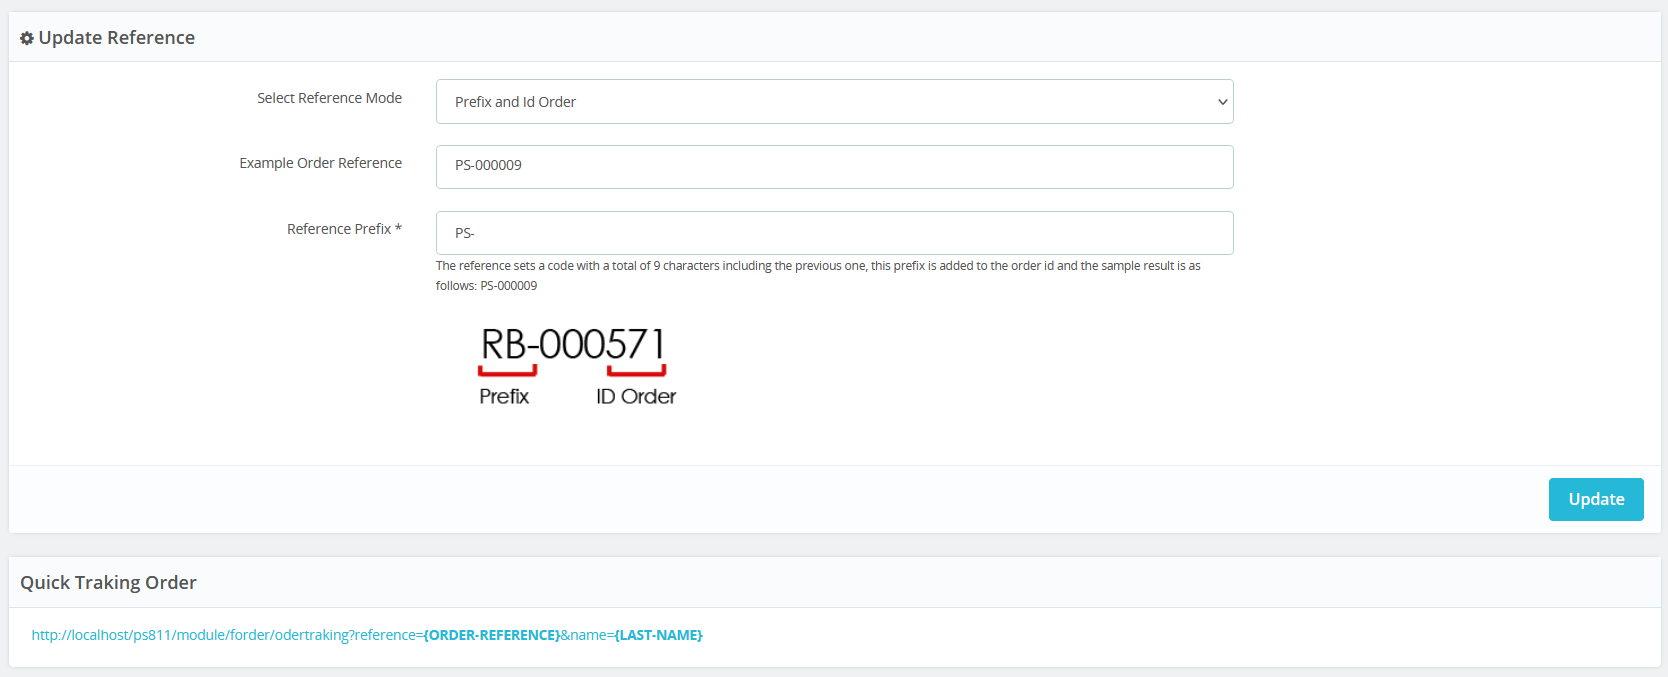Open the quick tracking order URL link
Viewport: 1668px width, 677px height.
[367, 635]
